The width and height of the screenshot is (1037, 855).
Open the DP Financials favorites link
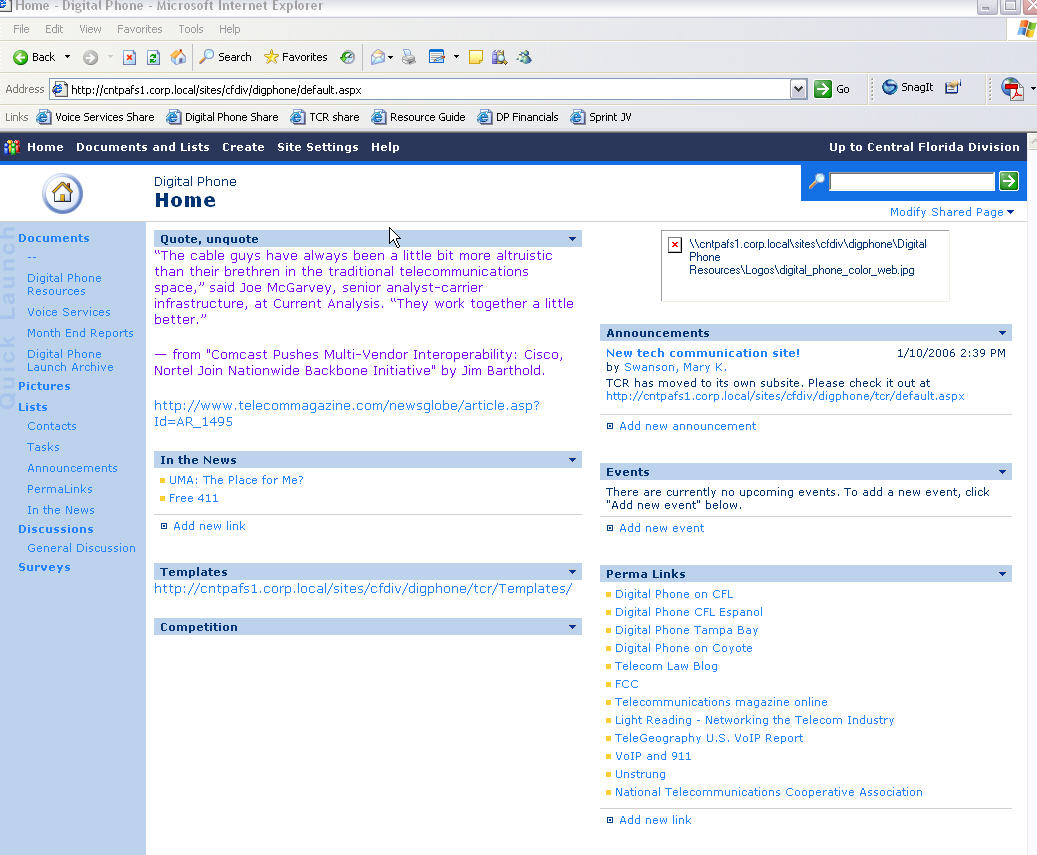click(518, 117)
